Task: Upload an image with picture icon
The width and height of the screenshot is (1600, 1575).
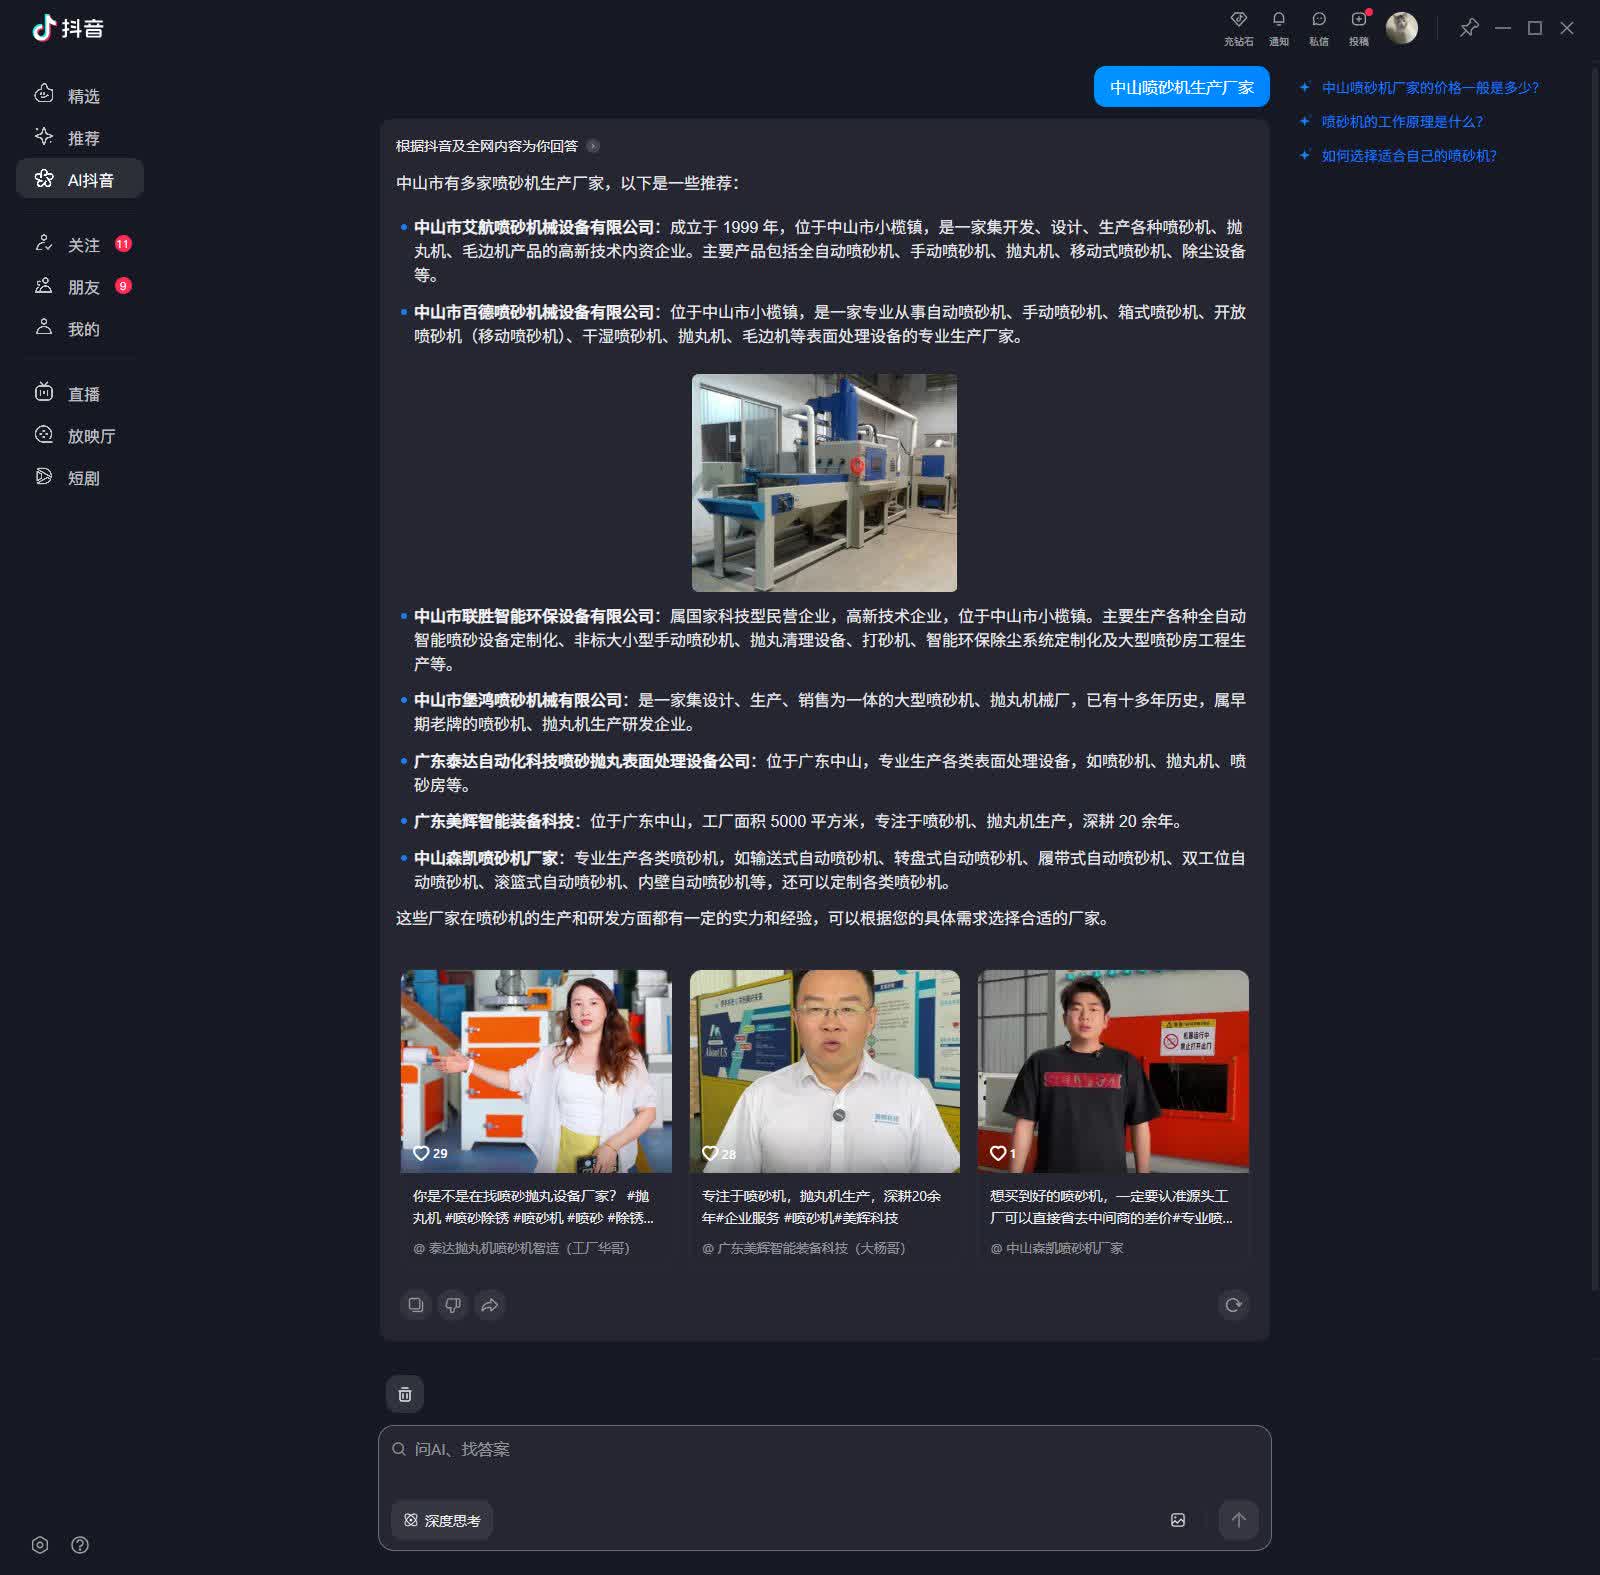Action: tap(1178, 1520)
